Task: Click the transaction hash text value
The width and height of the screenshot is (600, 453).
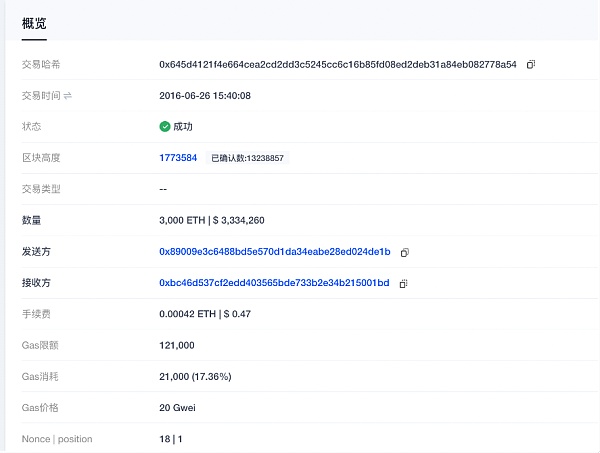Action: 338,64
